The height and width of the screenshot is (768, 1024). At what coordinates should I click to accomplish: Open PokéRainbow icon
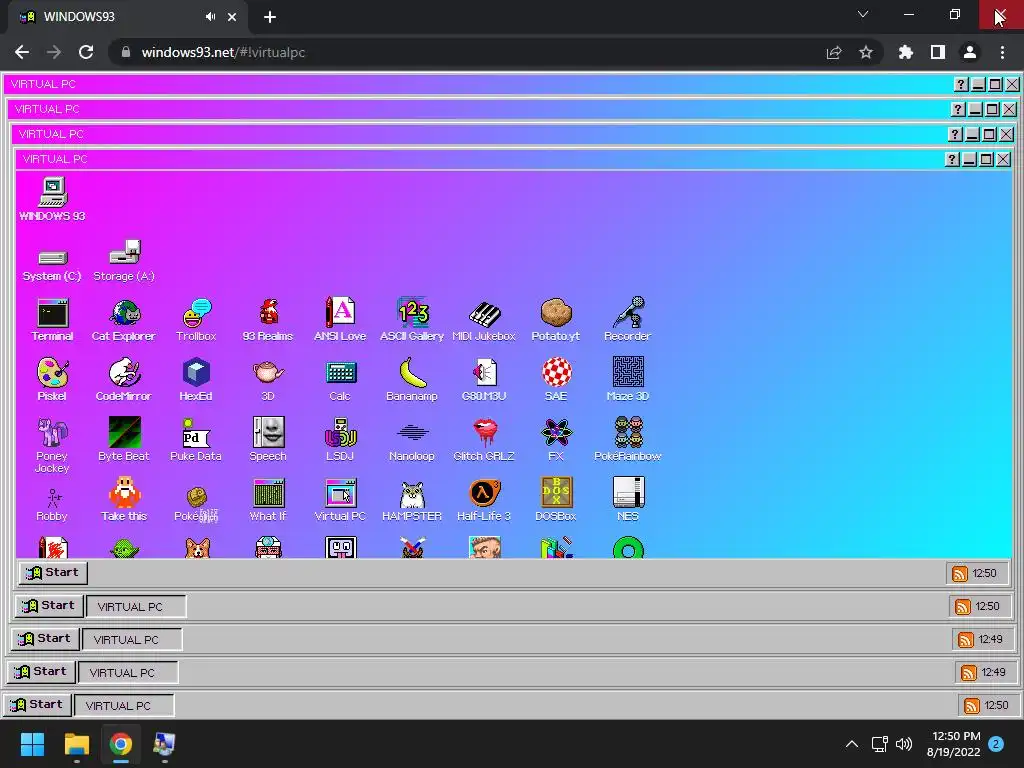[628, 440]
